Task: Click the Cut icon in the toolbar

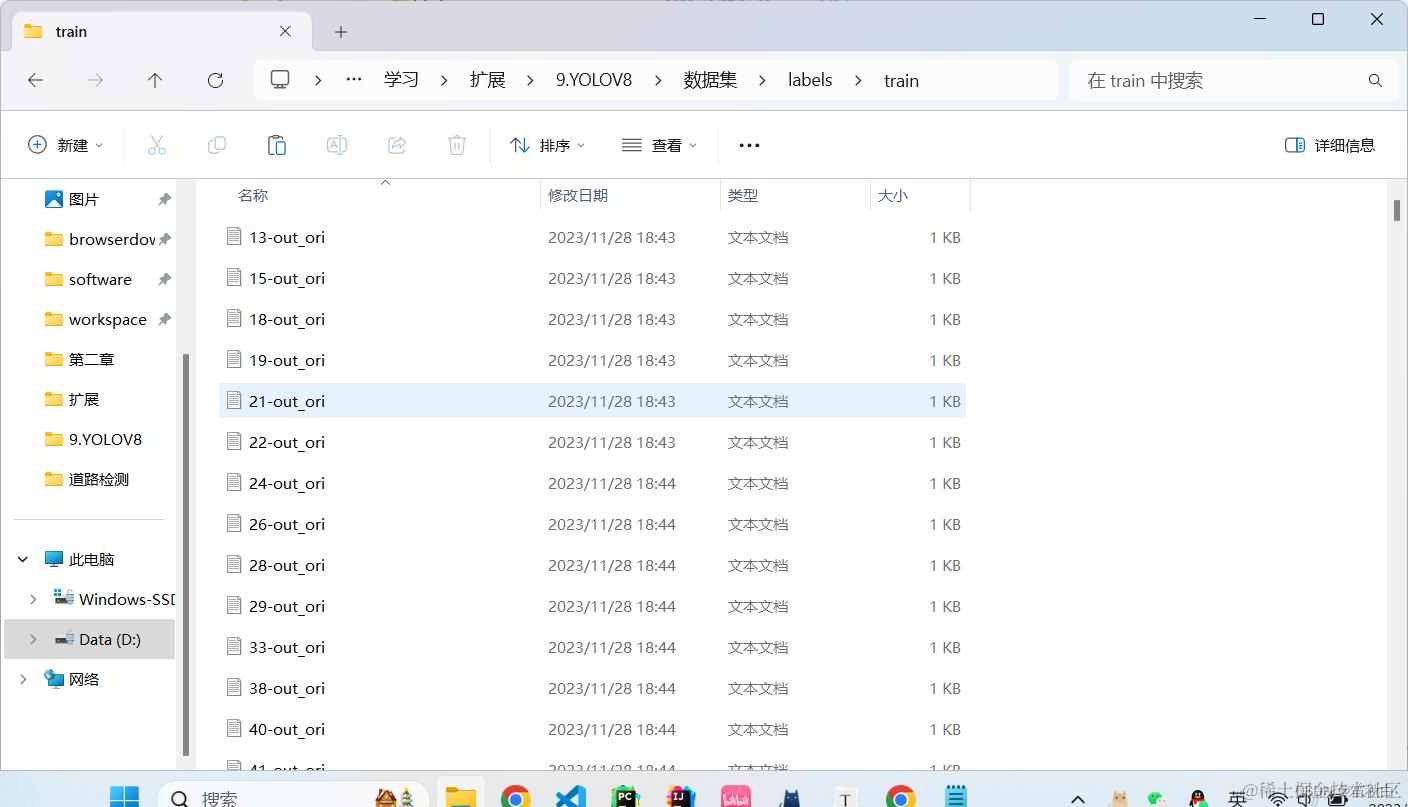Action: (157, 144)
